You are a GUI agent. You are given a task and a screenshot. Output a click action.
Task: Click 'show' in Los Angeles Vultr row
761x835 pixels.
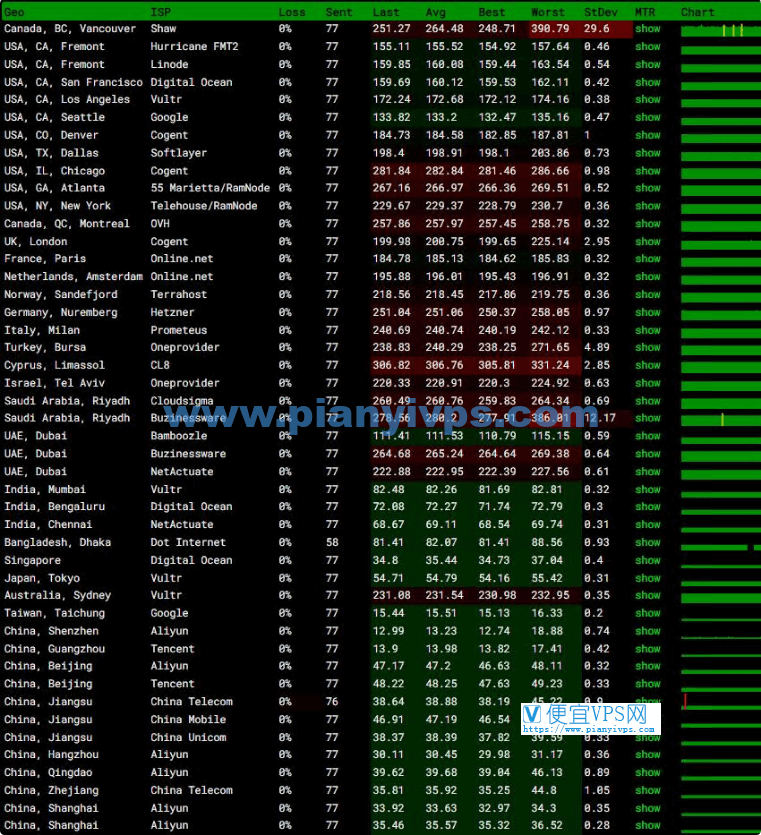(x=648, y=100)
